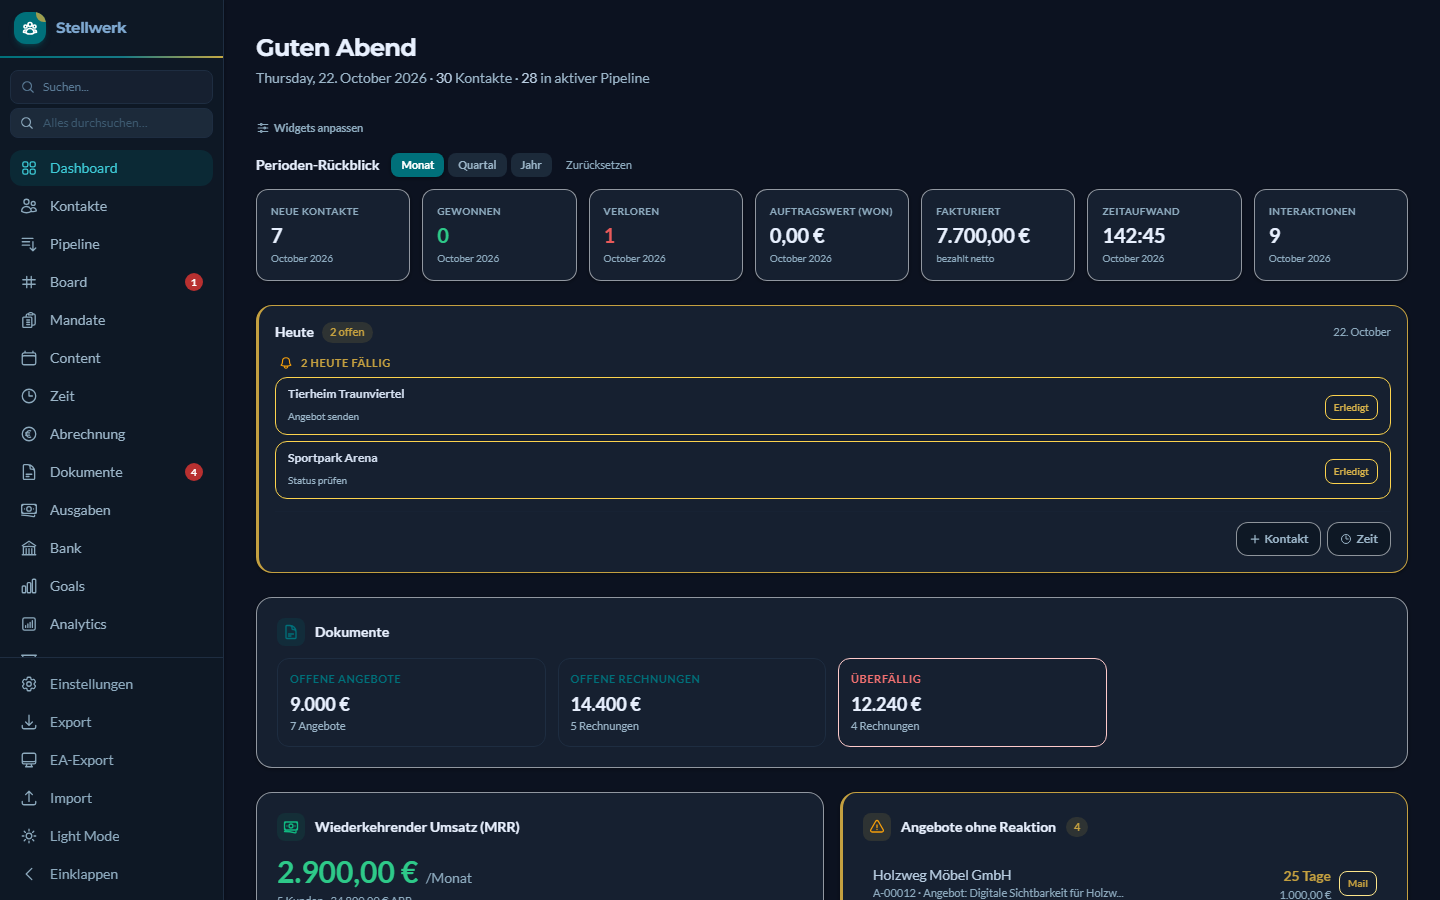Open the Goals page
Screen dimensions: 1440x900
click(x=111, y=586)
